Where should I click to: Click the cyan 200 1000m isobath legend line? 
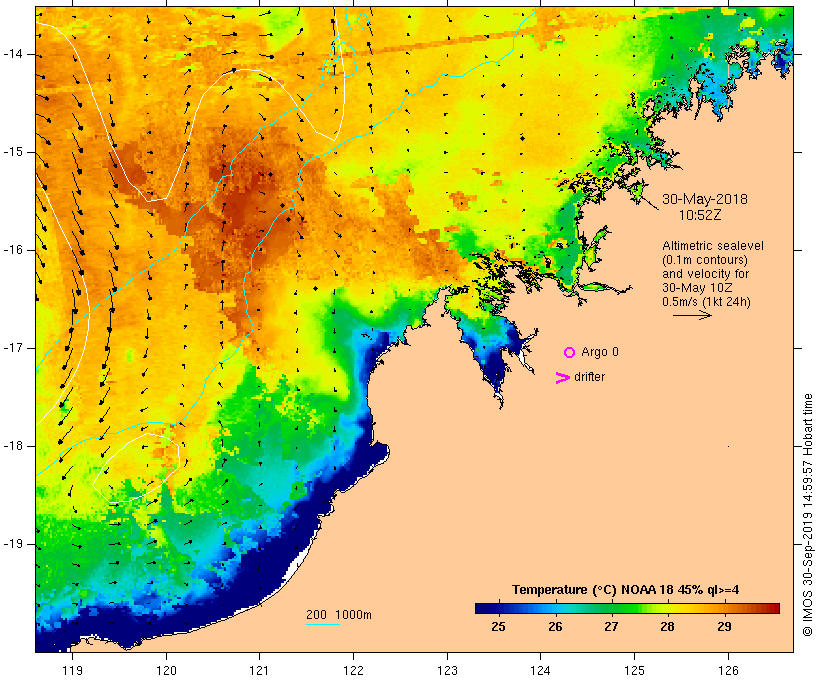pyautogui.click(x=323, y=624)
